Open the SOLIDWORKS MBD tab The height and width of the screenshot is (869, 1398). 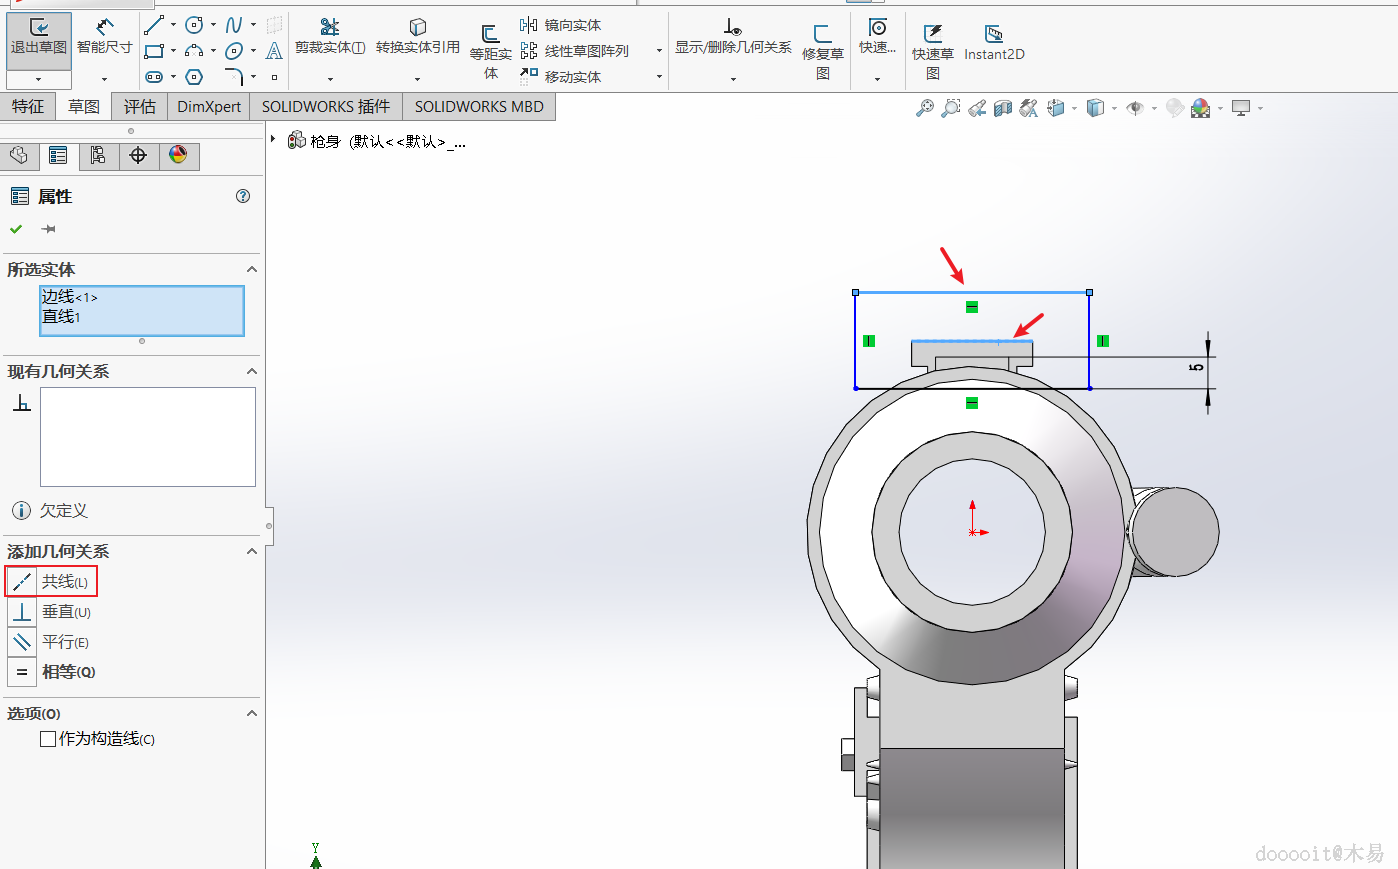(479, 107)
